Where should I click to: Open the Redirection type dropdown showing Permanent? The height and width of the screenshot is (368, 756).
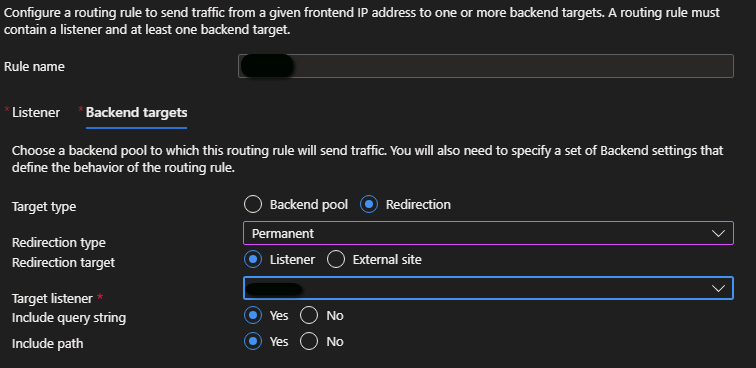tap(488, 233)
